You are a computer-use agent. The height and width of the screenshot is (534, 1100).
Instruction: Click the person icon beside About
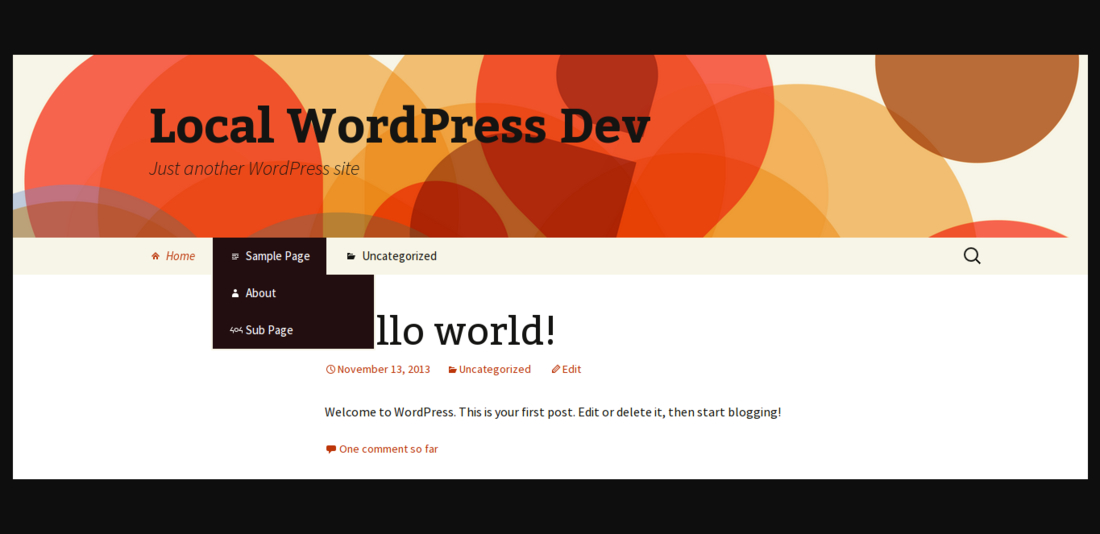[235, 293]
